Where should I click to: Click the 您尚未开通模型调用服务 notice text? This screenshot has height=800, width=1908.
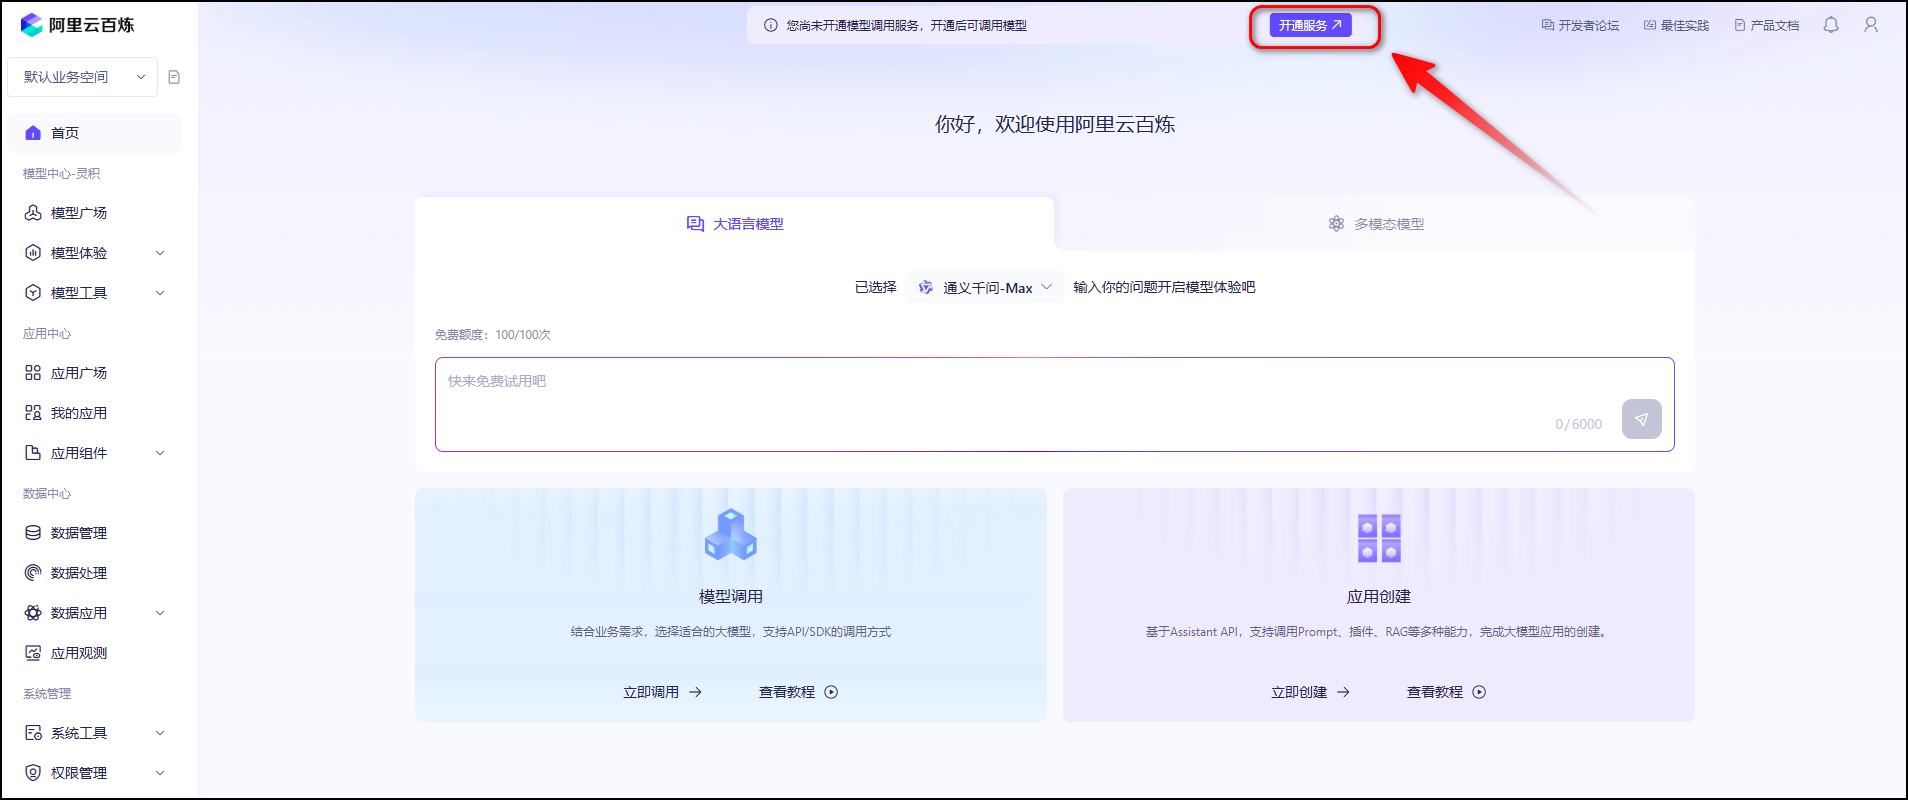[x=906, y=25]
